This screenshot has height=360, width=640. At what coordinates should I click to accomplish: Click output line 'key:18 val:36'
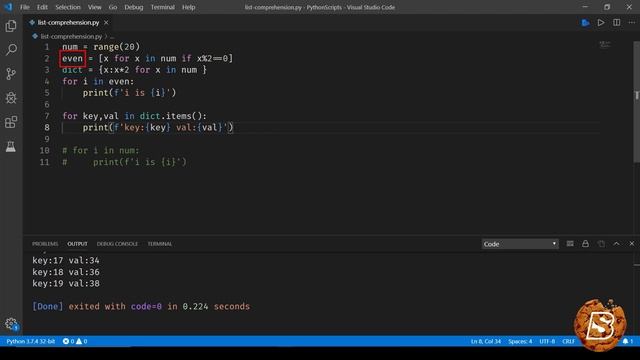click(66, 272)
